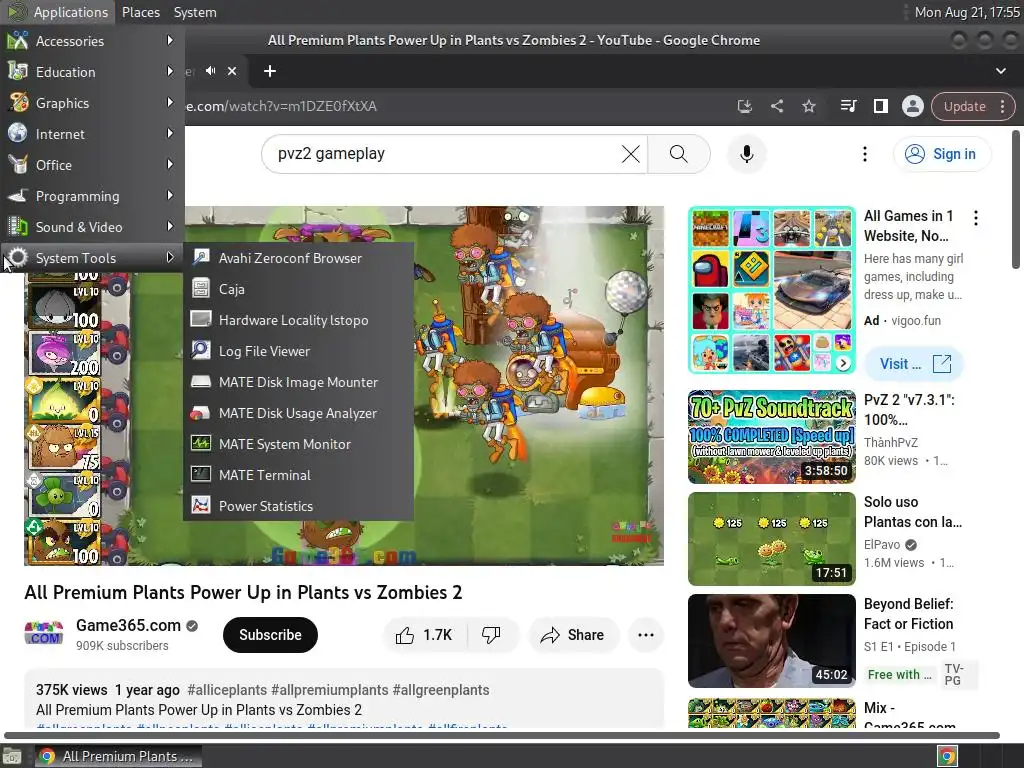The image size is (1024, 768).
Task: Open the Applications menu in top panel
Action: click(x=59, y=12)
